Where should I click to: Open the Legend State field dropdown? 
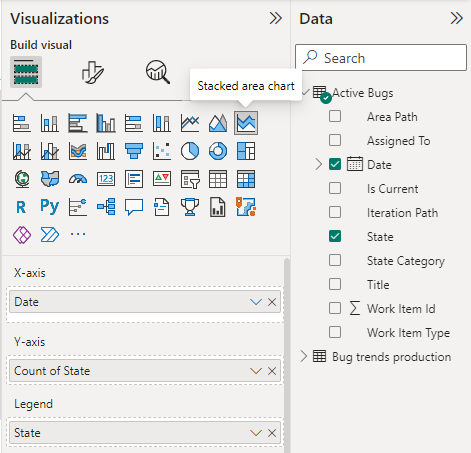click(256, 433)
